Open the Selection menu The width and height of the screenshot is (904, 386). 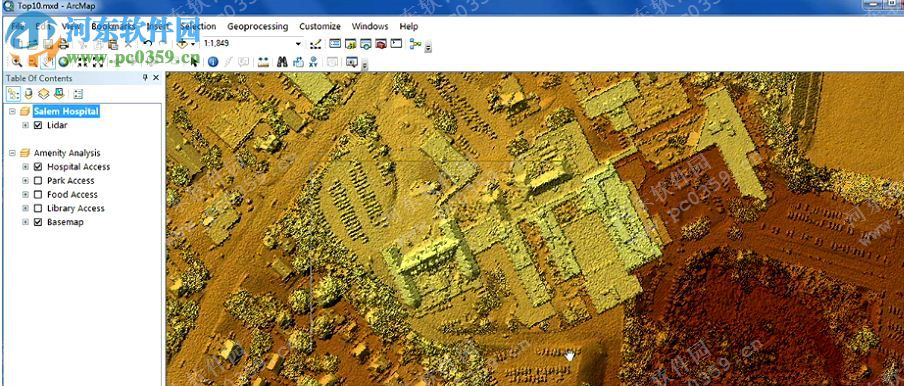pos(198,26)
